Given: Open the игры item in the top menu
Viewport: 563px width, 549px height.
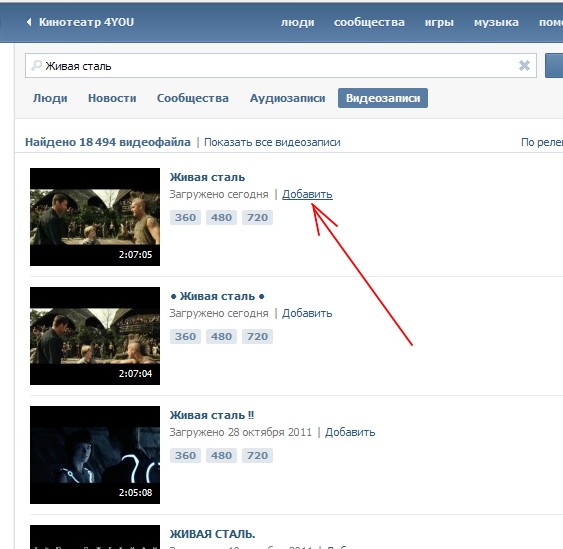Looking at the screenshot, I should (x=439, y=22).
